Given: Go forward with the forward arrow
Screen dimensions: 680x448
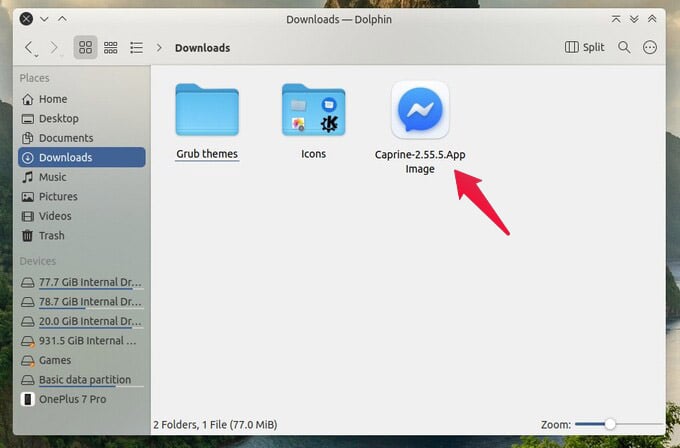Looking at the screenshot, I should pyautogui.click(x=54, y=48).
